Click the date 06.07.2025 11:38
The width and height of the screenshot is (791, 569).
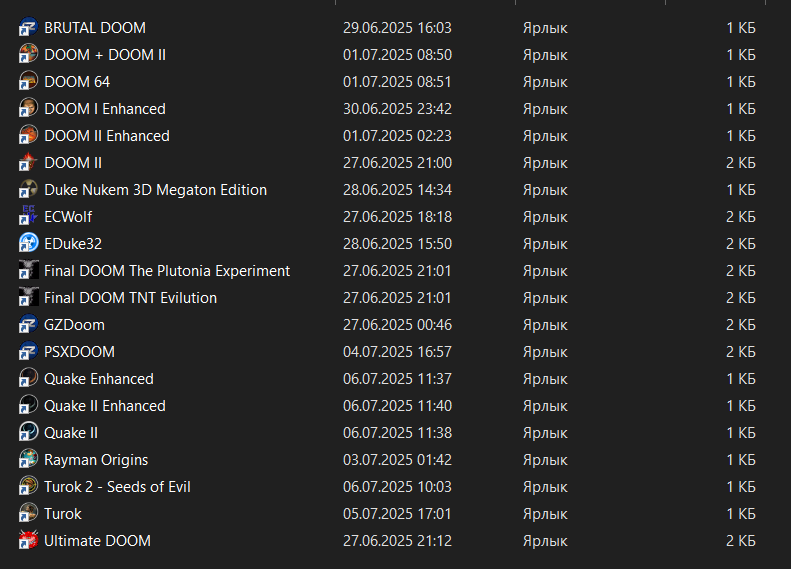tap(398, 433)
